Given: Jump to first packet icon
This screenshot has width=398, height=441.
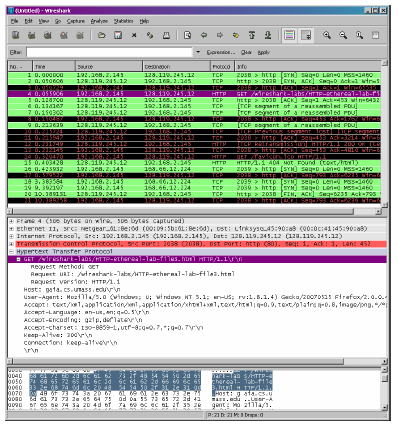Looking at the screenshot, I should [x=252, y=35].
